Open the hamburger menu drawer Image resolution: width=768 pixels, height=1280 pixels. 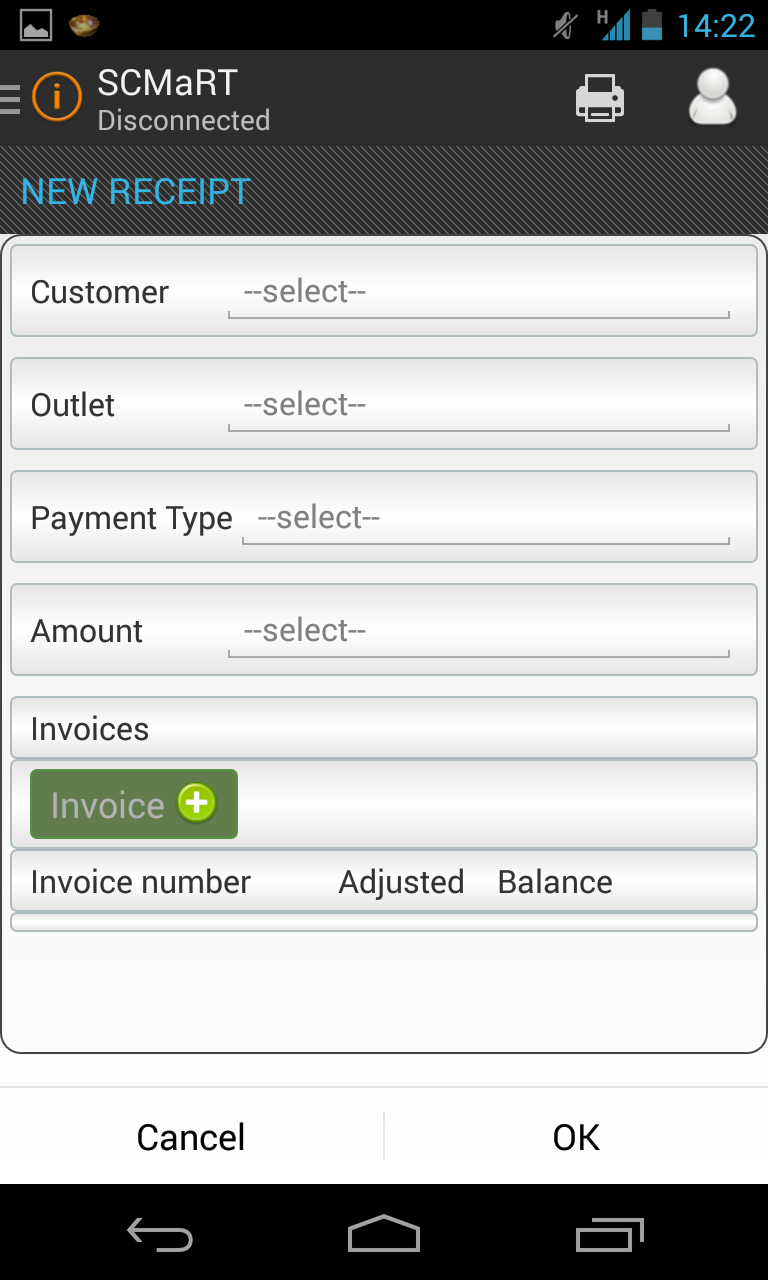tap(10, 99)
